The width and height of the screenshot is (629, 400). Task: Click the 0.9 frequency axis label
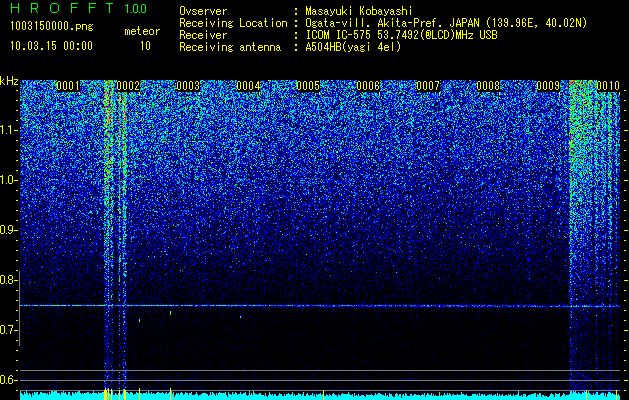(7, 230)
